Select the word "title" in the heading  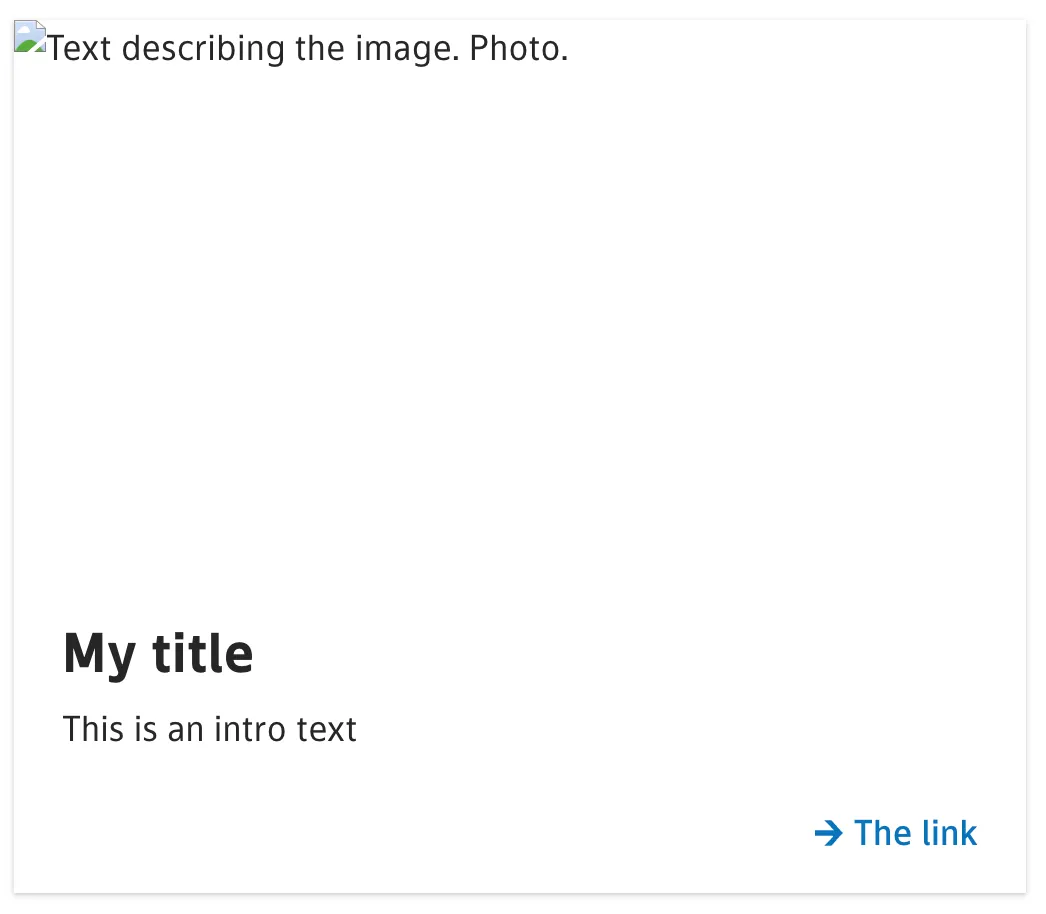coord(203,654)
